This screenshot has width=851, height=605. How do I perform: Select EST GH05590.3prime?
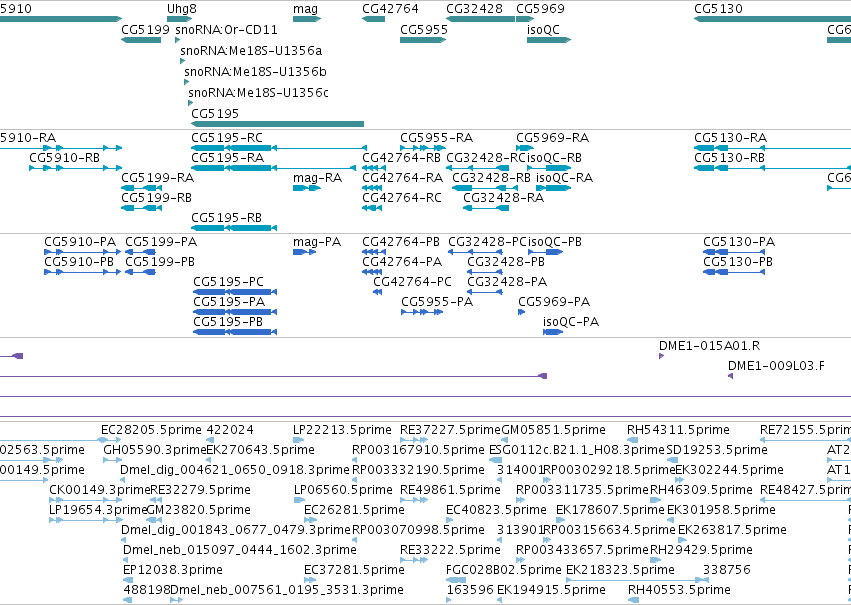pyautogui.click(x=155, y=450)
